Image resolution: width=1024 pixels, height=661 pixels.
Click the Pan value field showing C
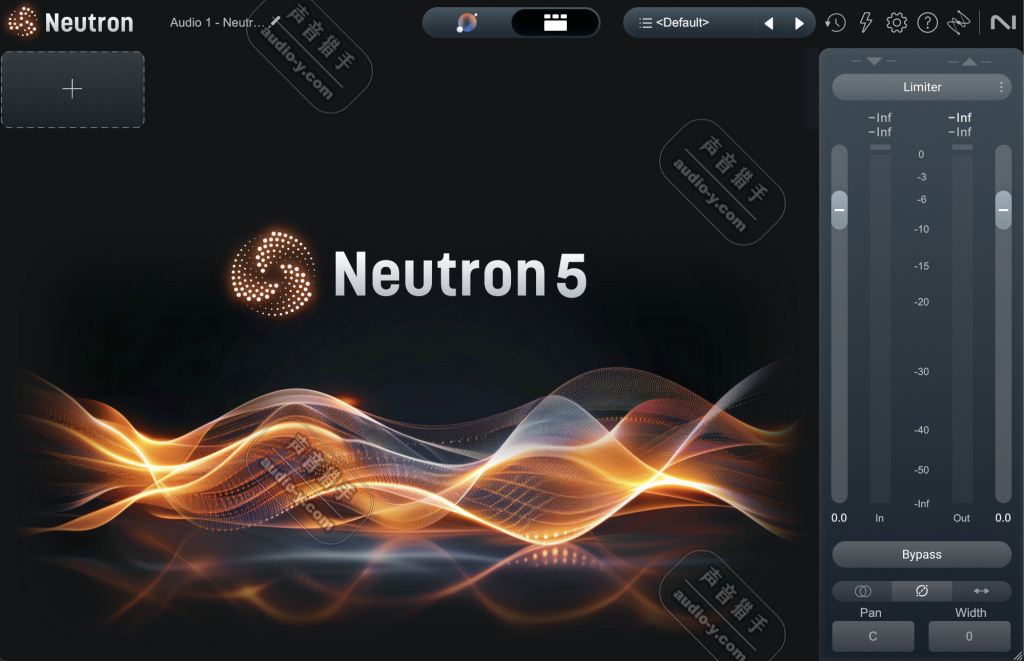872,636
